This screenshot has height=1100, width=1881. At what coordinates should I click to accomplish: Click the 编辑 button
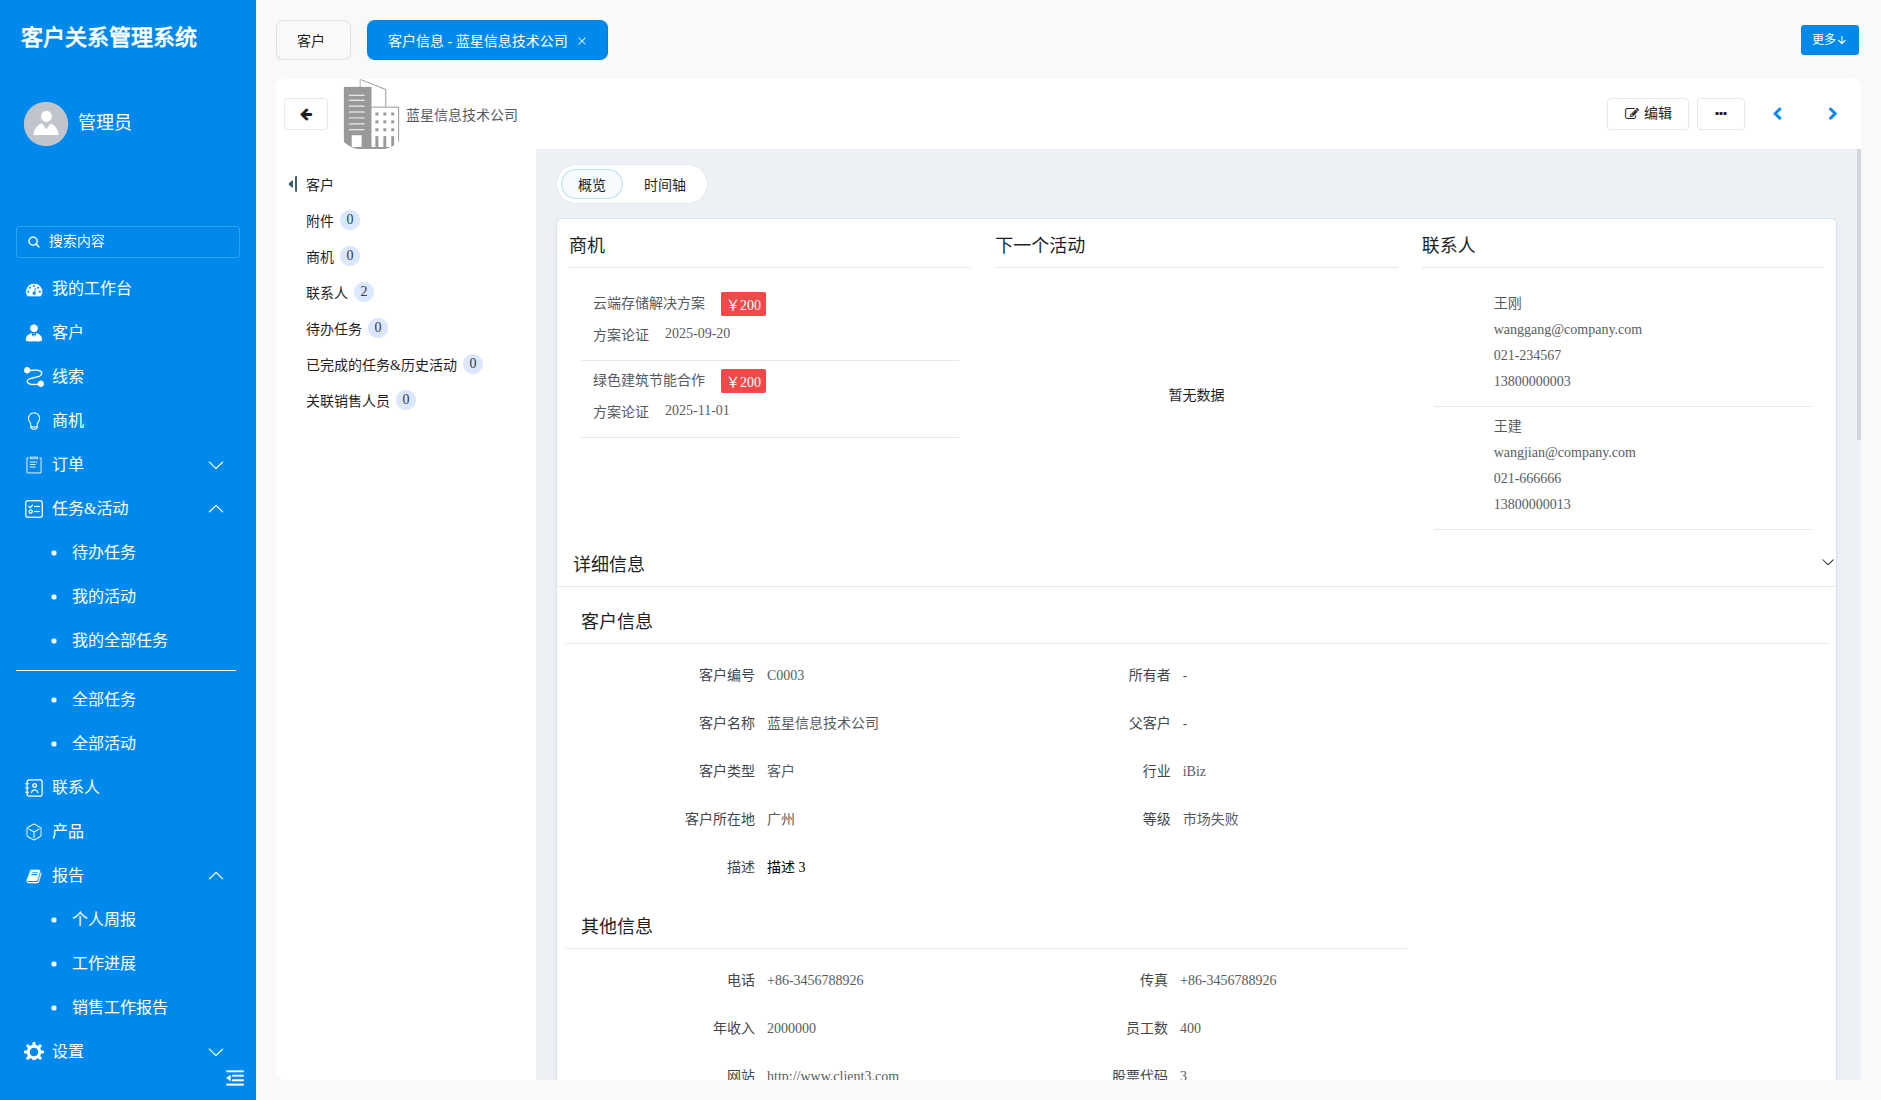(1647, 114)
